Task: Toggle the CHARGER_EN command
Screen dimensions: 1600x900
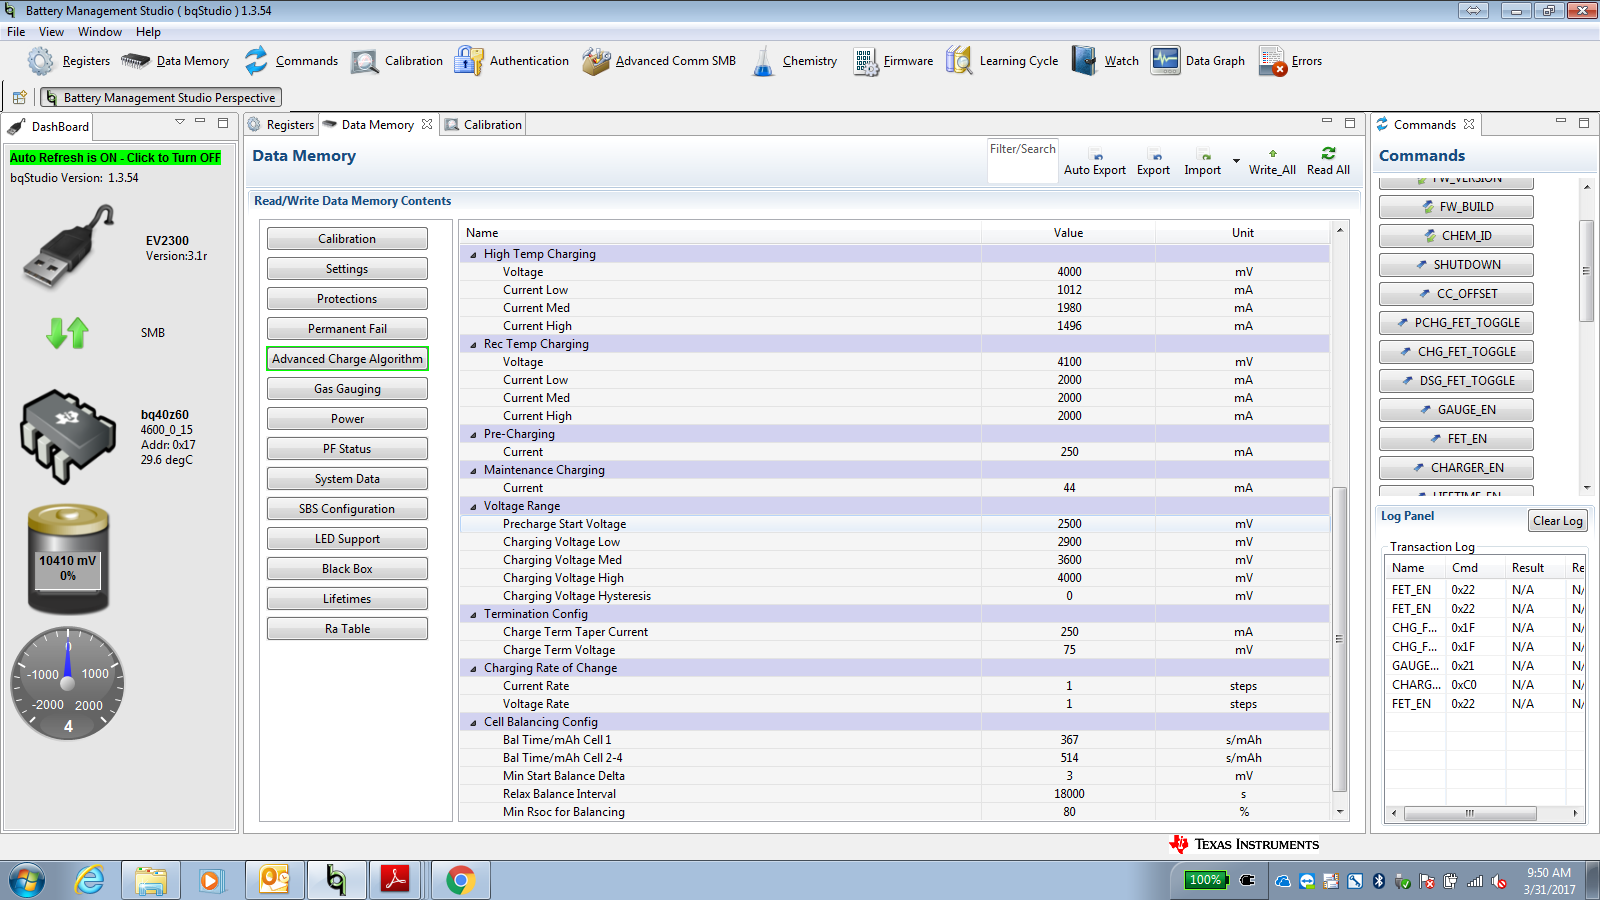Action: (1456, 467)
